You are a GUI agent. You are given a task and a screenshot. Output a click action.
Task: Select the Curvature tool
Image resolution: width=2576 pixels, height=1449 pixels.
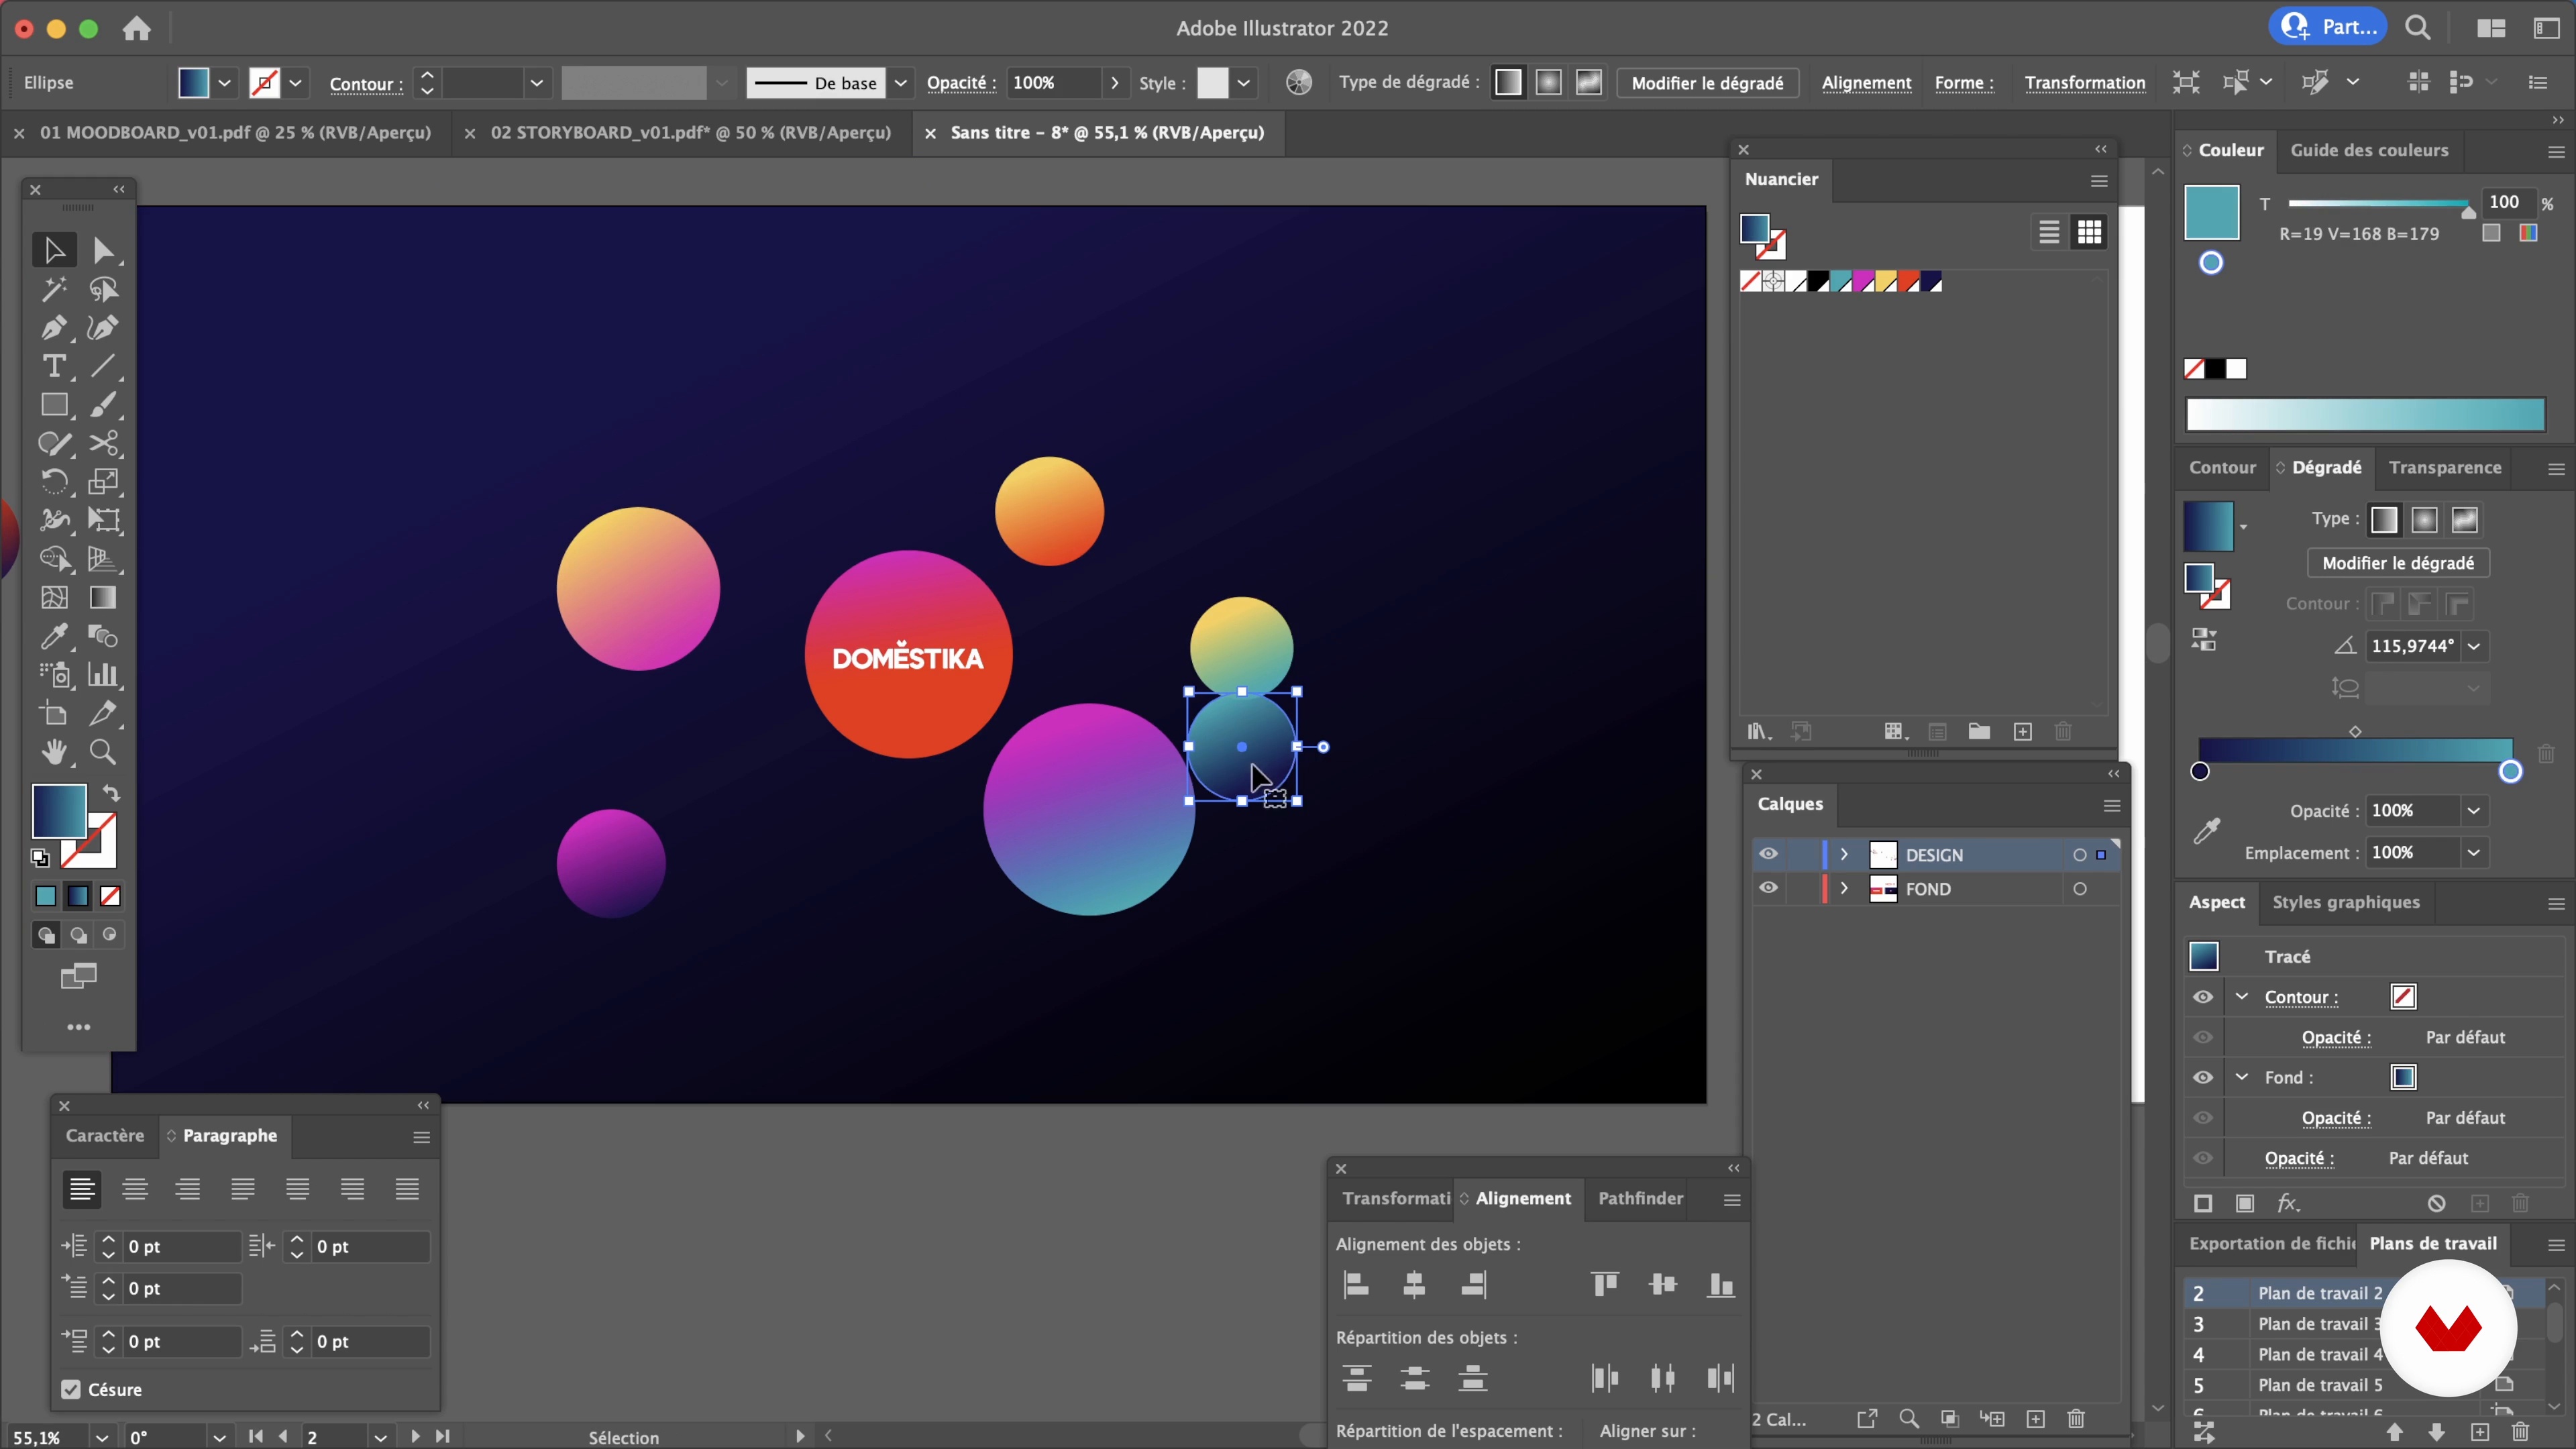(103, 328)
